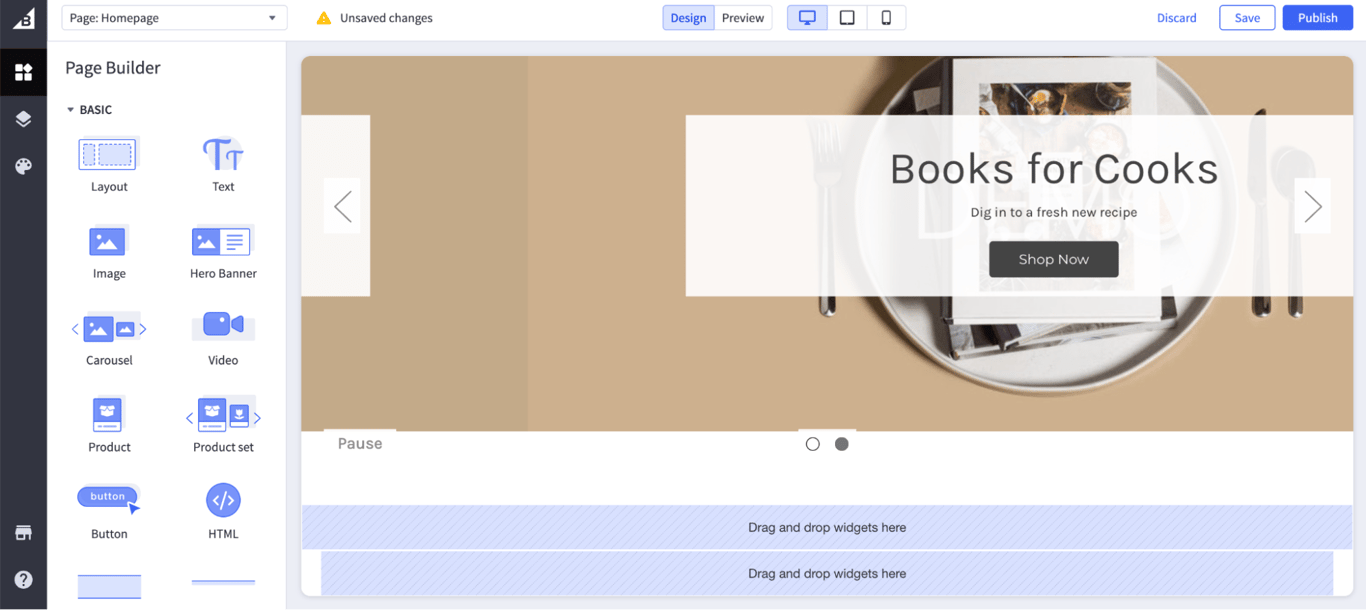The width and height of the screenshot is (1366, 610).
Task: Click the Shop Now button in the banner
Action: 1053,259
